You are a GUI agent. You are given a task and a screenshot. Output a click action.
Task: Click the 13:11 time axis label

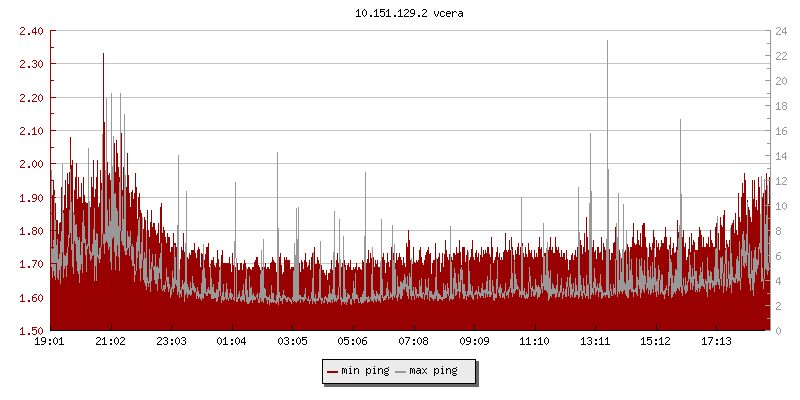(594, 342)
